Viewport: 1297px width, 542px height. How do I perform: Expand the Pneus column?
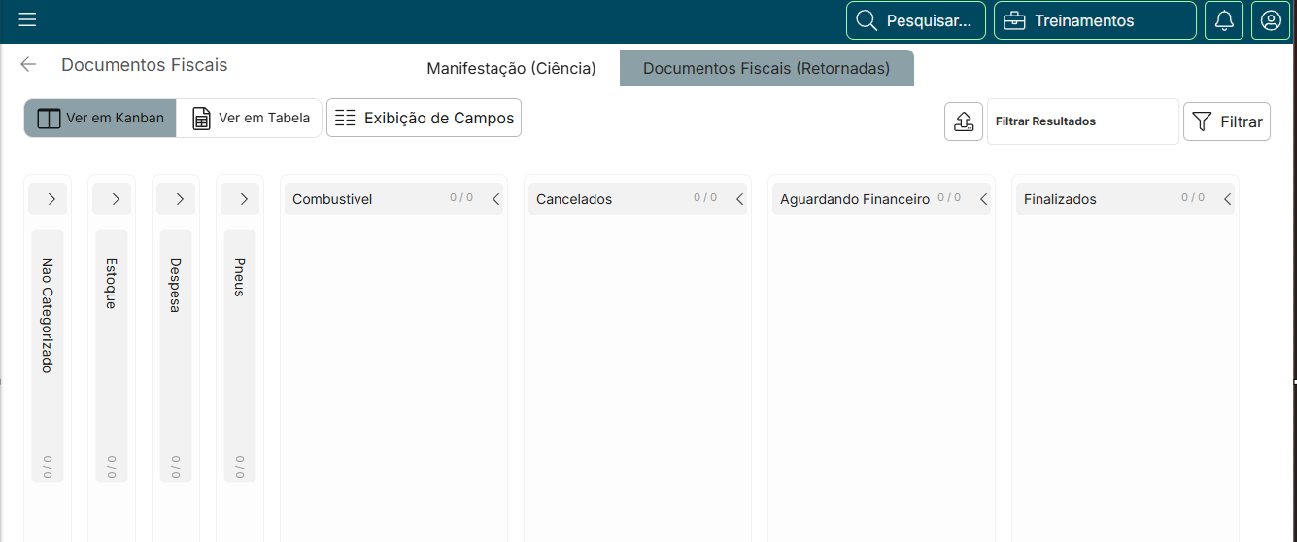pos(243,199)
